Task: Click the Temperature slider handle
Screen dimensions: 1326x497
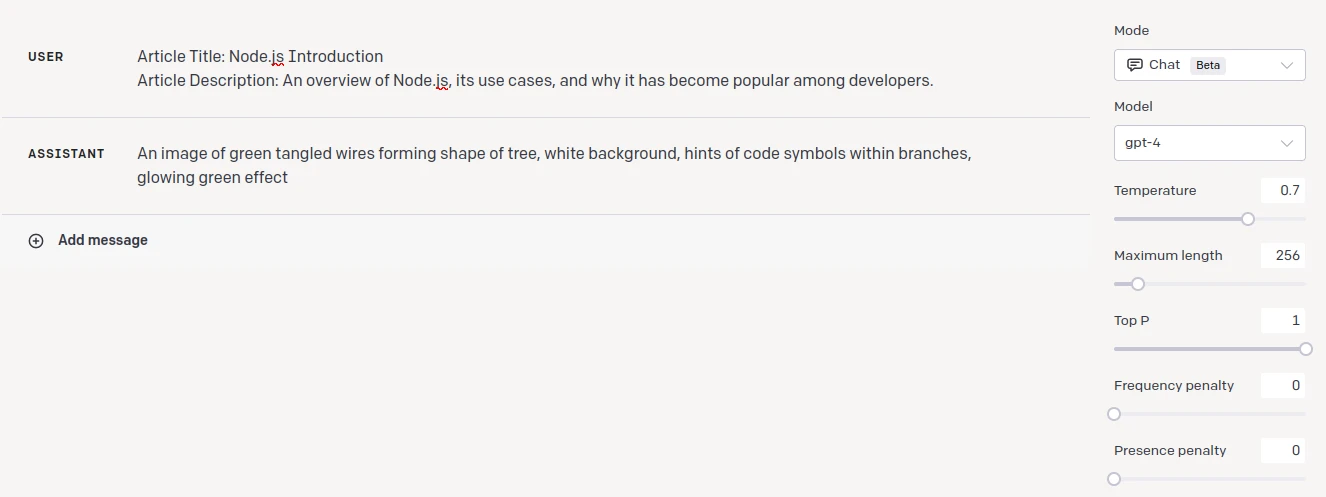Action: [1248, 219]
